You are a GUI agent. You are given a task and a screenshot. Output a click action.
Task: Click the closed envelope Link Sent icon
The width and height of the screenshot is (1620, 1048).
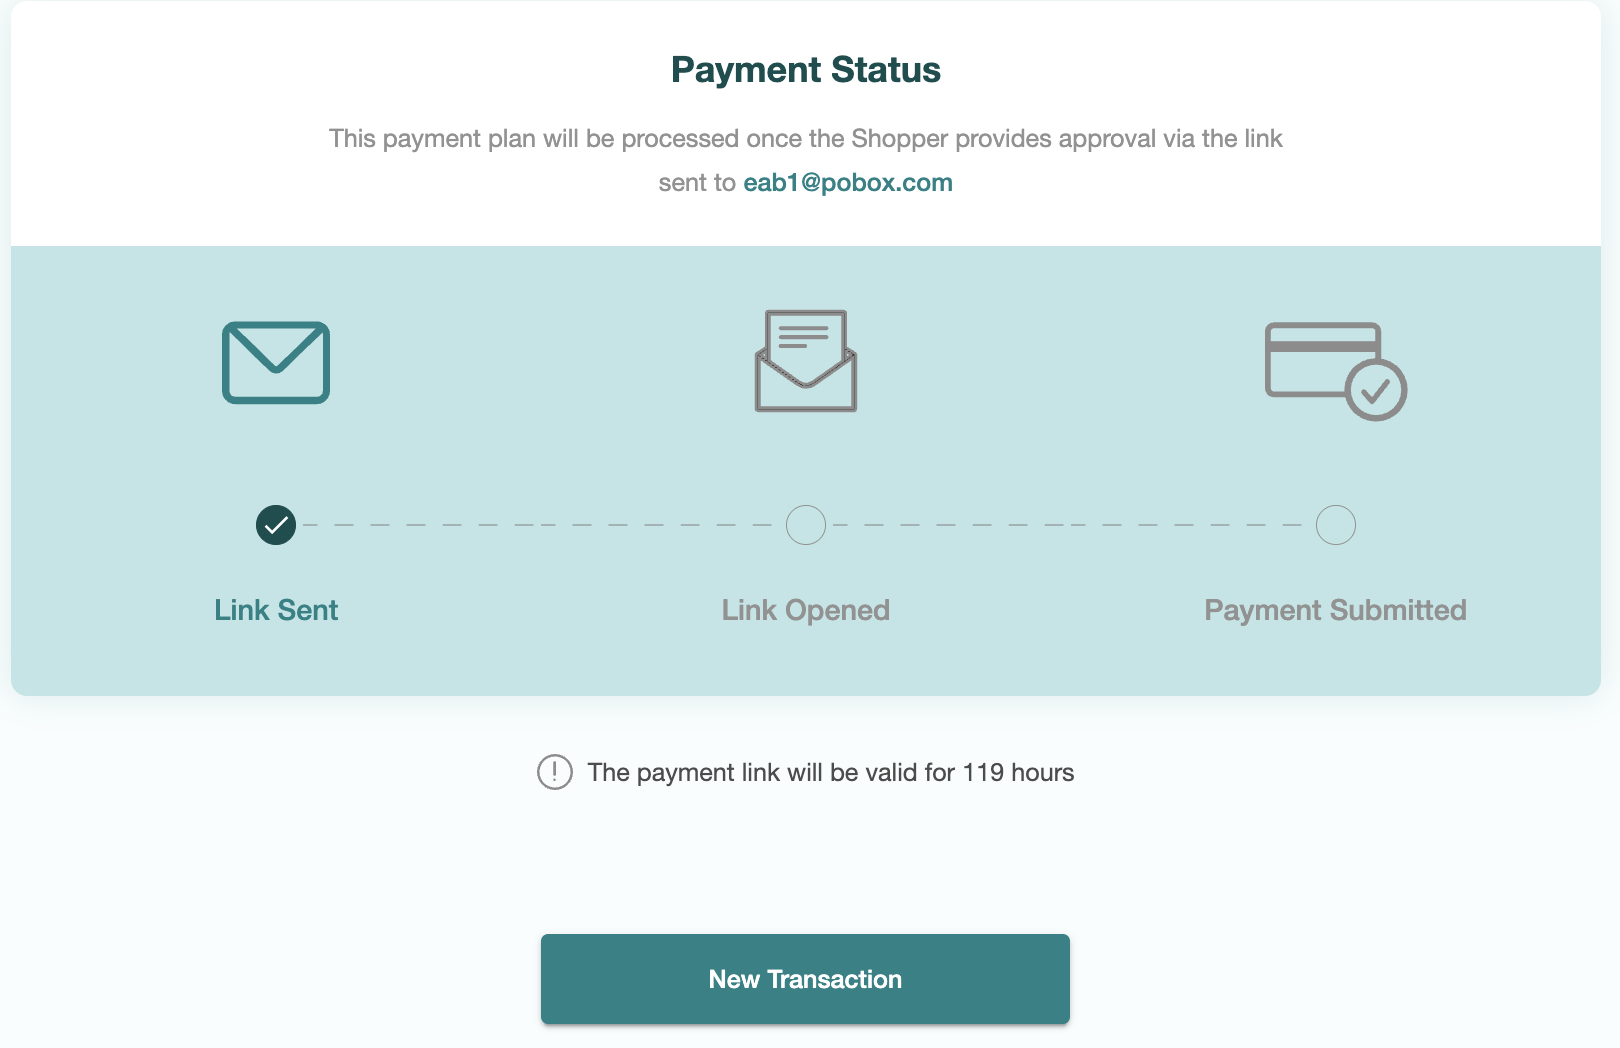click(276, 362)
